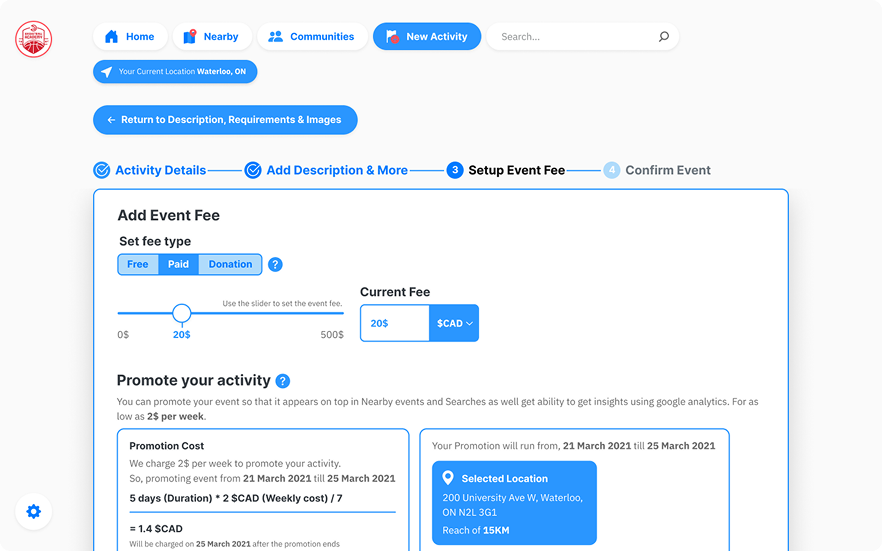Click the event fee slider handle
Screen dimensions: 882x551
(181, 313)
